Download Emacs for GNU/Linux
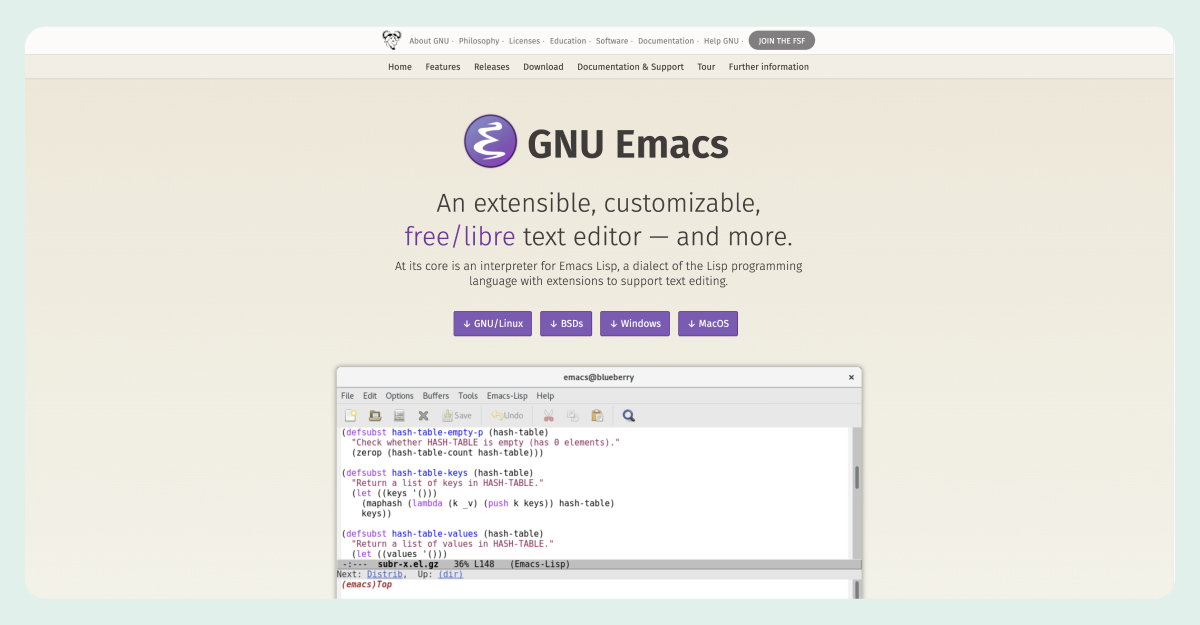The width and height of the screenshot is (1200, 625). click(492, 324)
